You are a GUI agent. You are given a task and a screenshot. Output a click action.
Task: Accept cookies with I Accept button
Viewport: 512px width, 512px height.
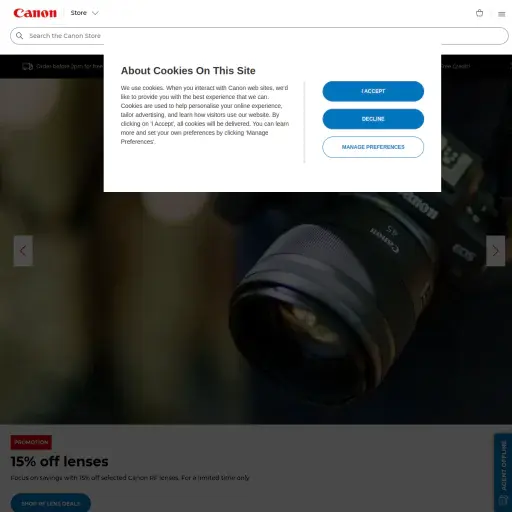[373, 91]
